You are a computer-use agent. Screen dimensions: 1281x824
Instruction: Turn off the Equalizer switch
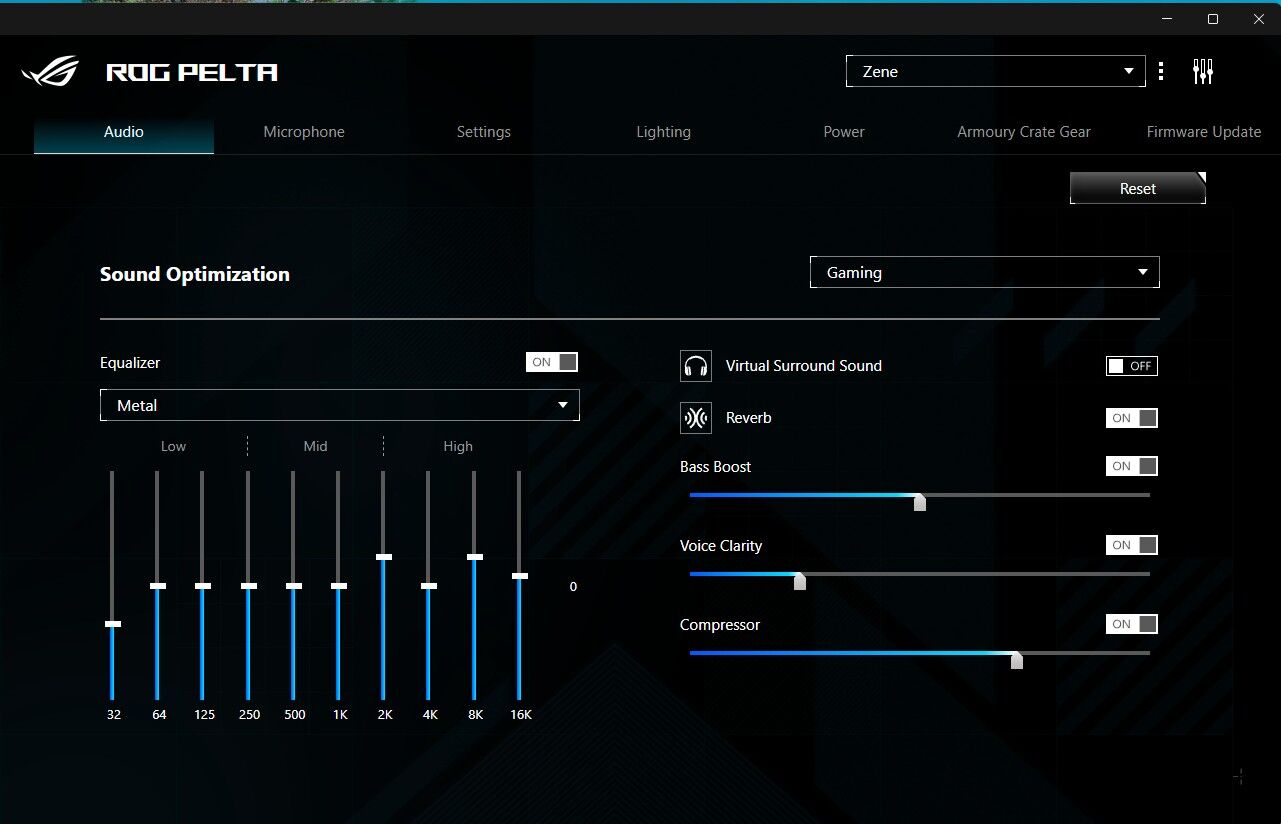coord(552,362)
